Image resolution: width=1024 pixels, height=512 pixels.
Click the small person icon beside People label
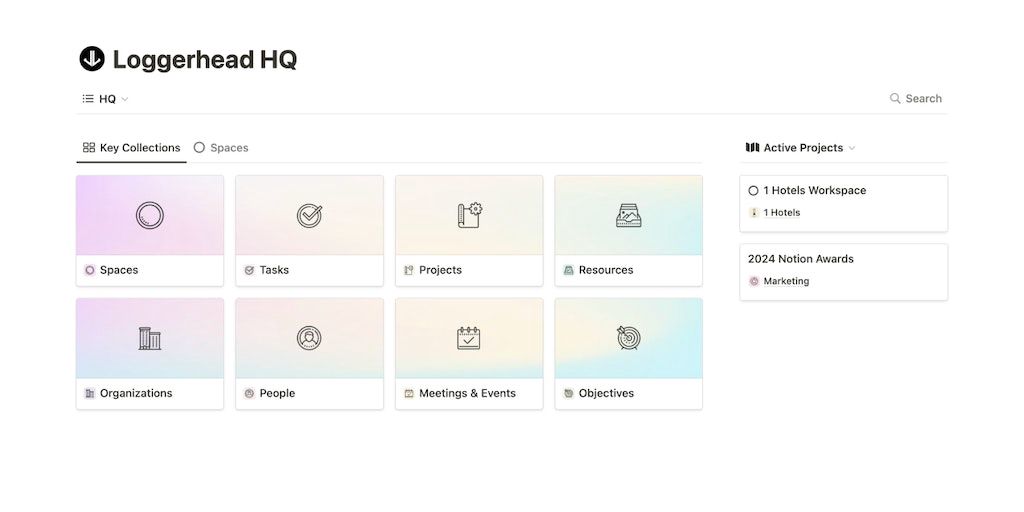tap(249, 393)
